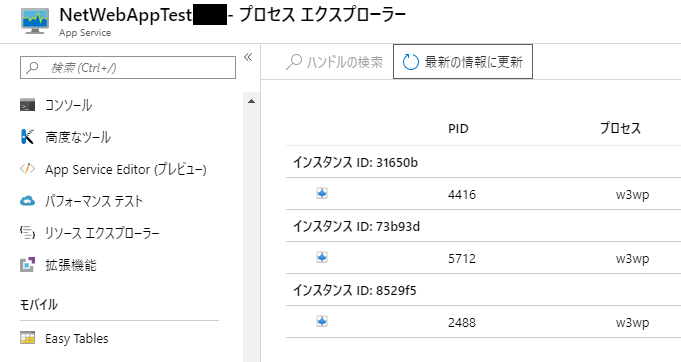The height and width of the screenshot is (362, 681).
Task: Click the プロセス column header
Action: coord(620,128)
